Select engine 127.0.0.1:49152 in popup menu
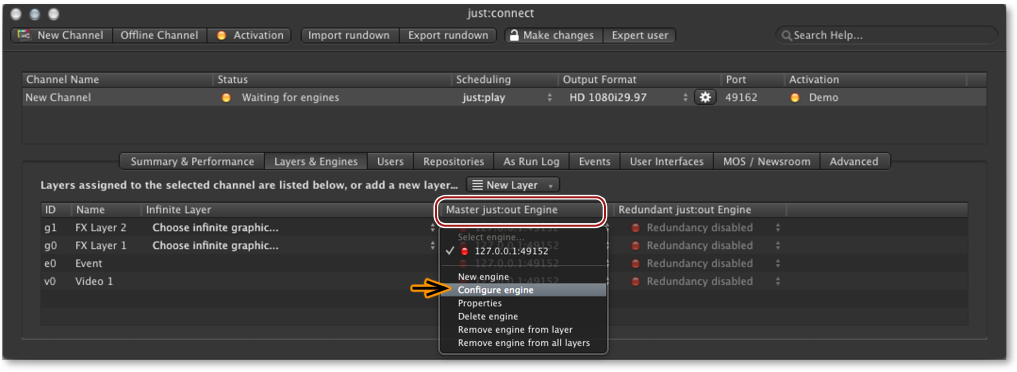The height and width of the screenshot is (372, 1017). (523, 251)
